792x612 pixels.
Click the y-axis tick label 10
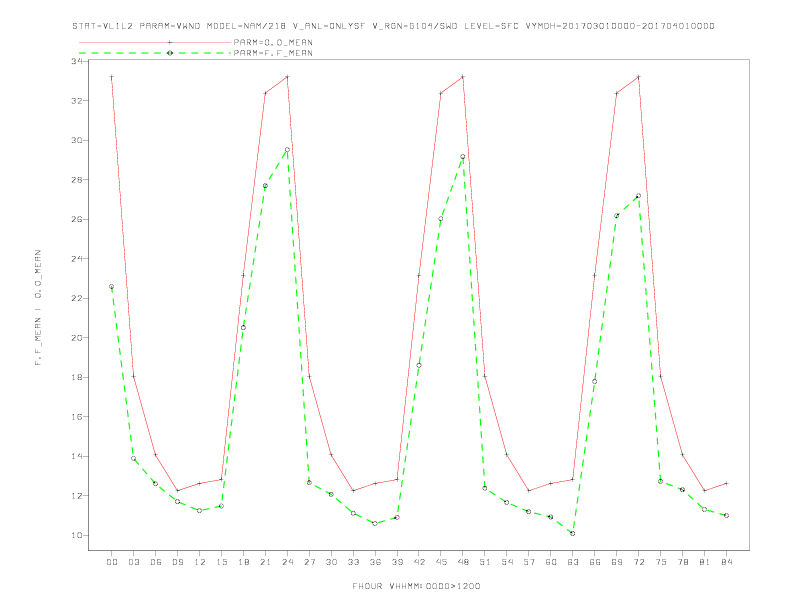tap(77, 535)
